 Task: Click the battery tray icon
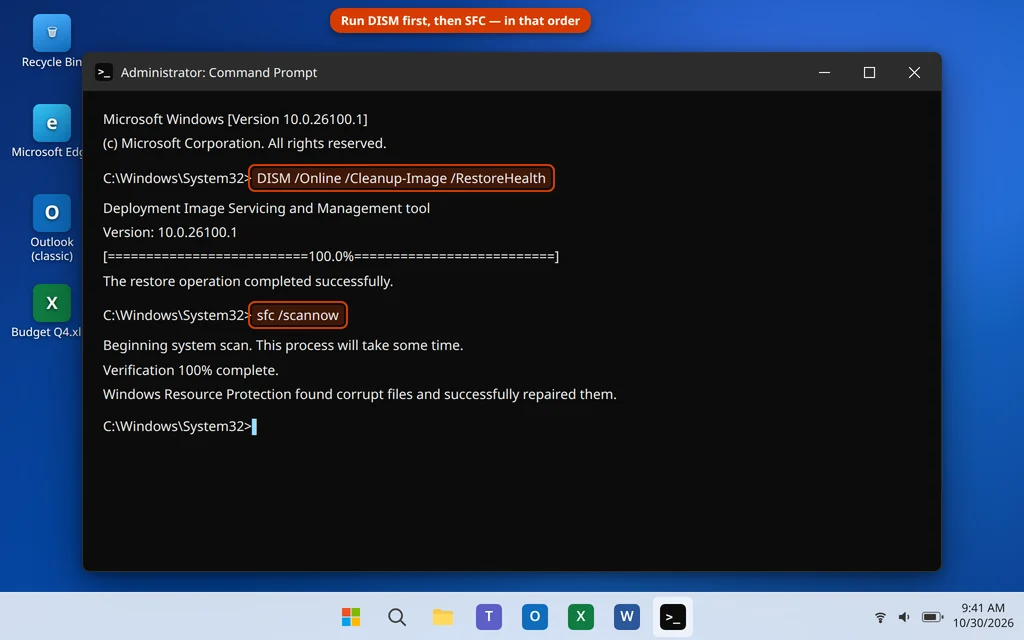click(932, 617)
